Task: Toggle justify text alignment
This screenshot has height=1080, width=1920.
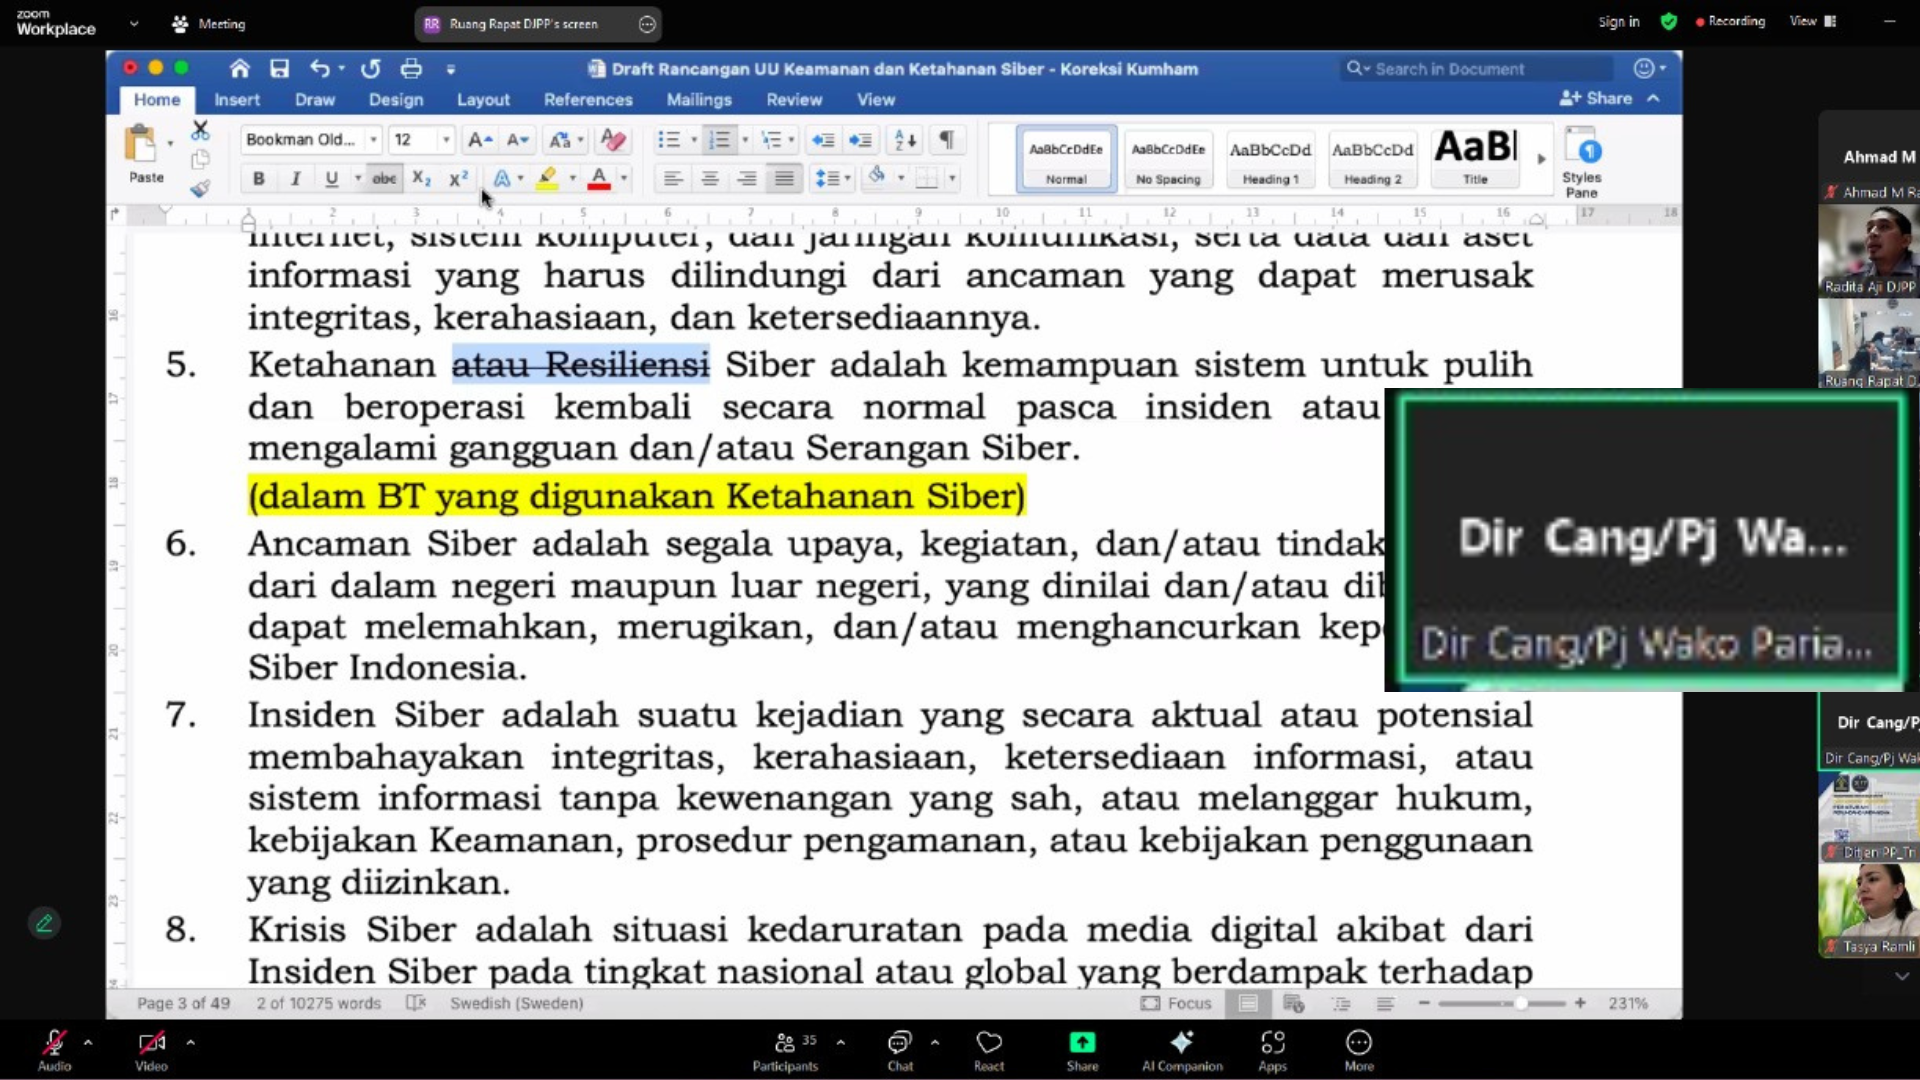Action: tap(784, 179)
